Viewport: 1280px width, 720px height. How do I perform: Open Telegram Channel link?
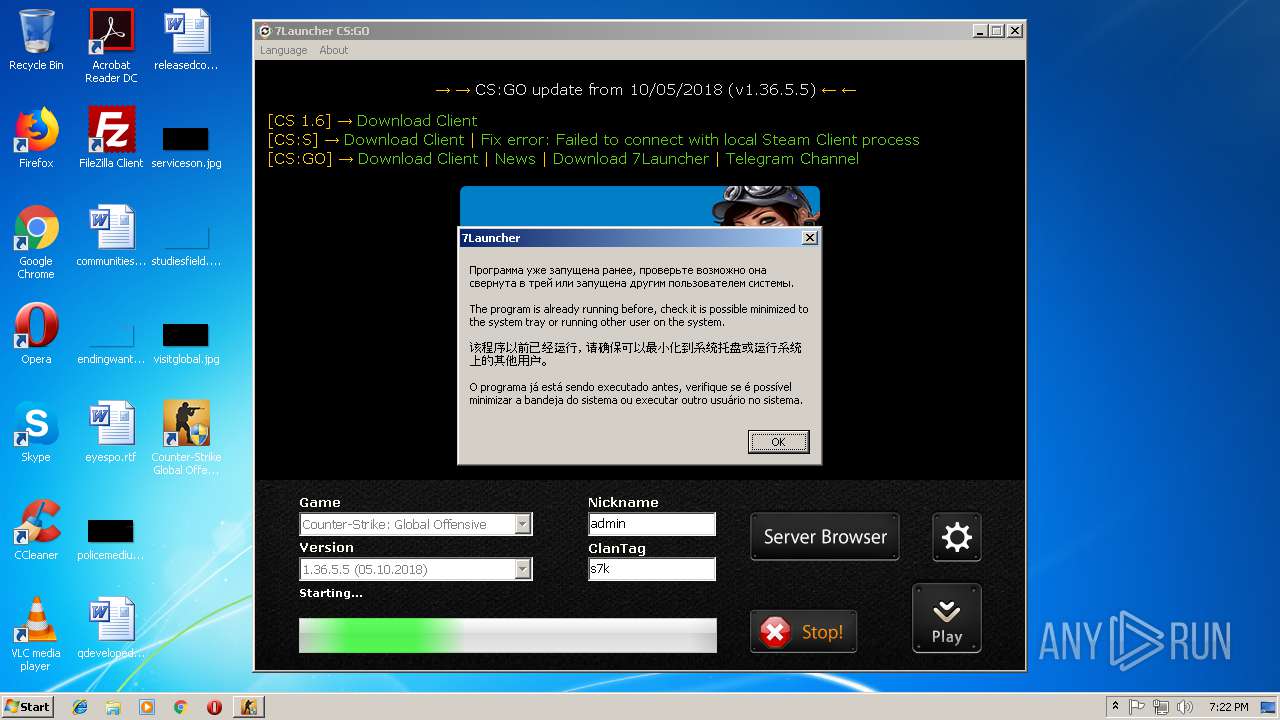click(792, 159)
